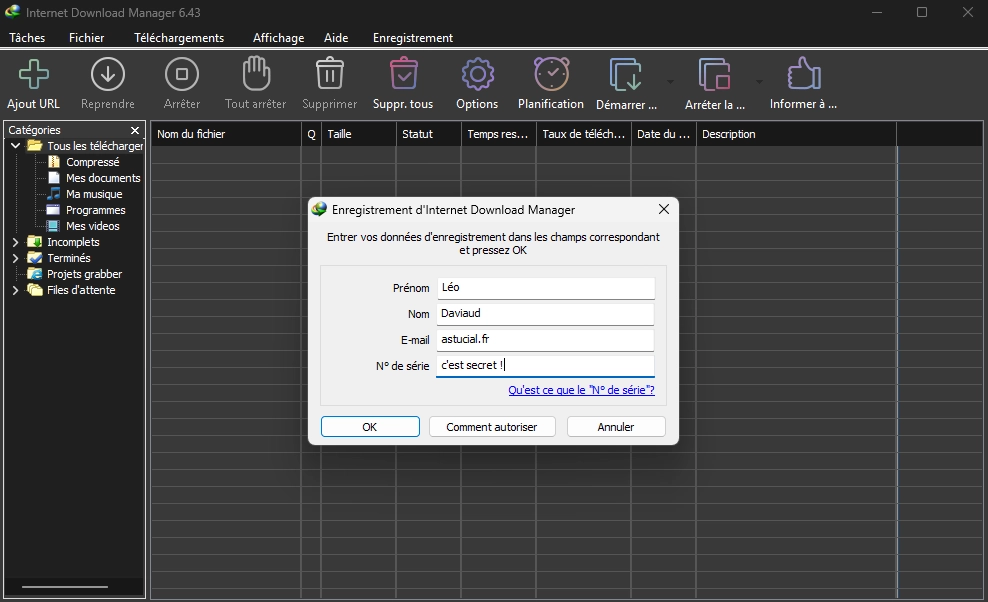
Task: Open the Fichier menu
Action: [86, 38]
